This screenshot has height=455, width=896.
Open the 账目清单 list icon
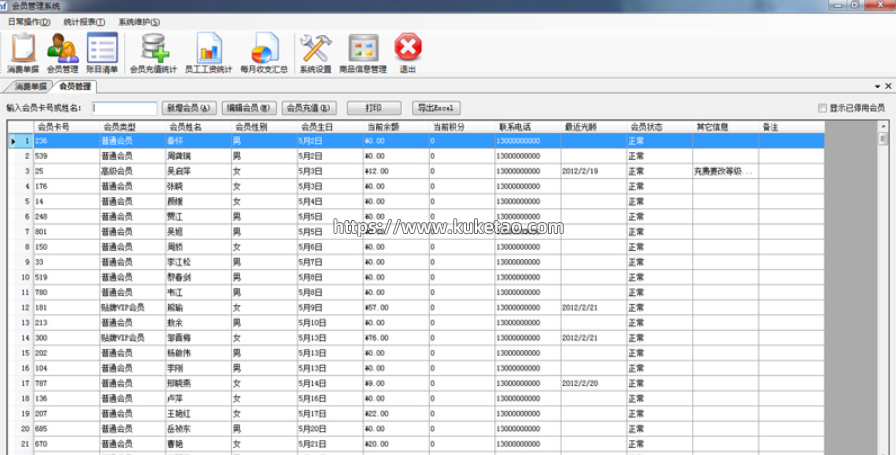click(102, 48)
